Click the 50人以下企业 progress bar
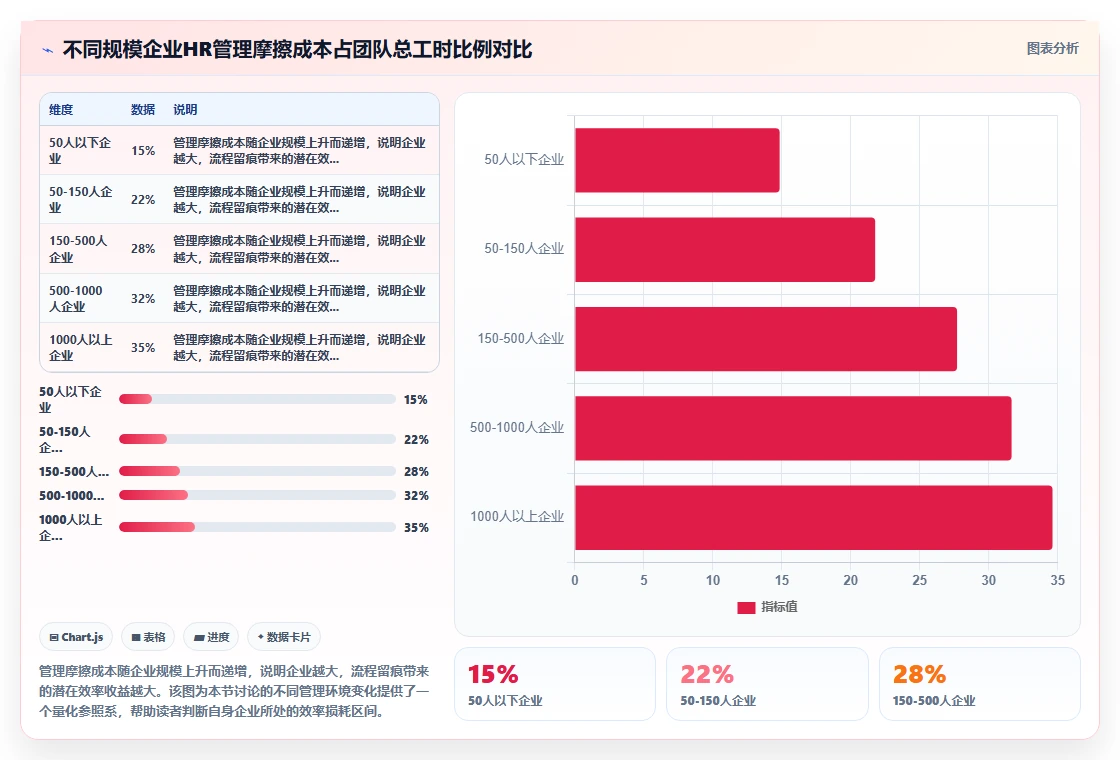 coord(257,399)
